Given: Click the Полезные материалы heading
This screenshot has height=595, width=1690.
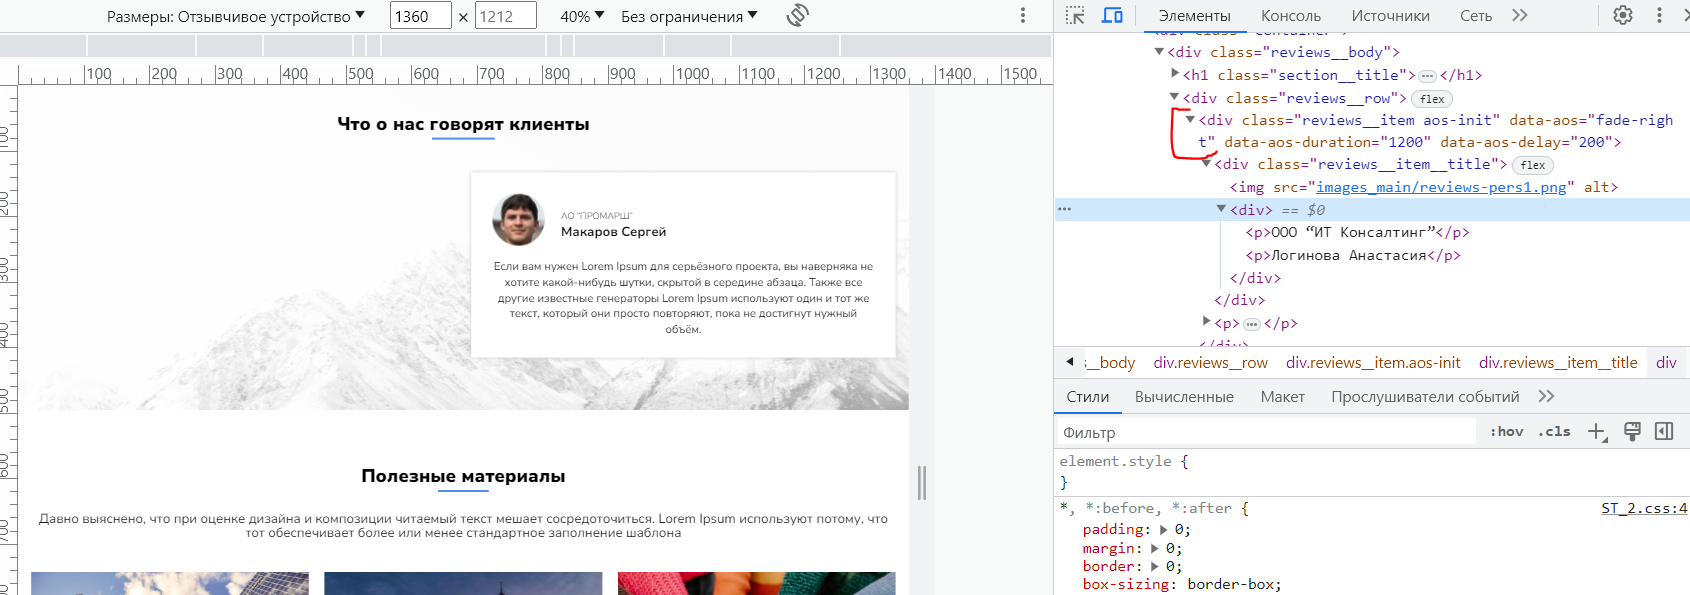Looking at the screenshot, I should click(463, 476).
